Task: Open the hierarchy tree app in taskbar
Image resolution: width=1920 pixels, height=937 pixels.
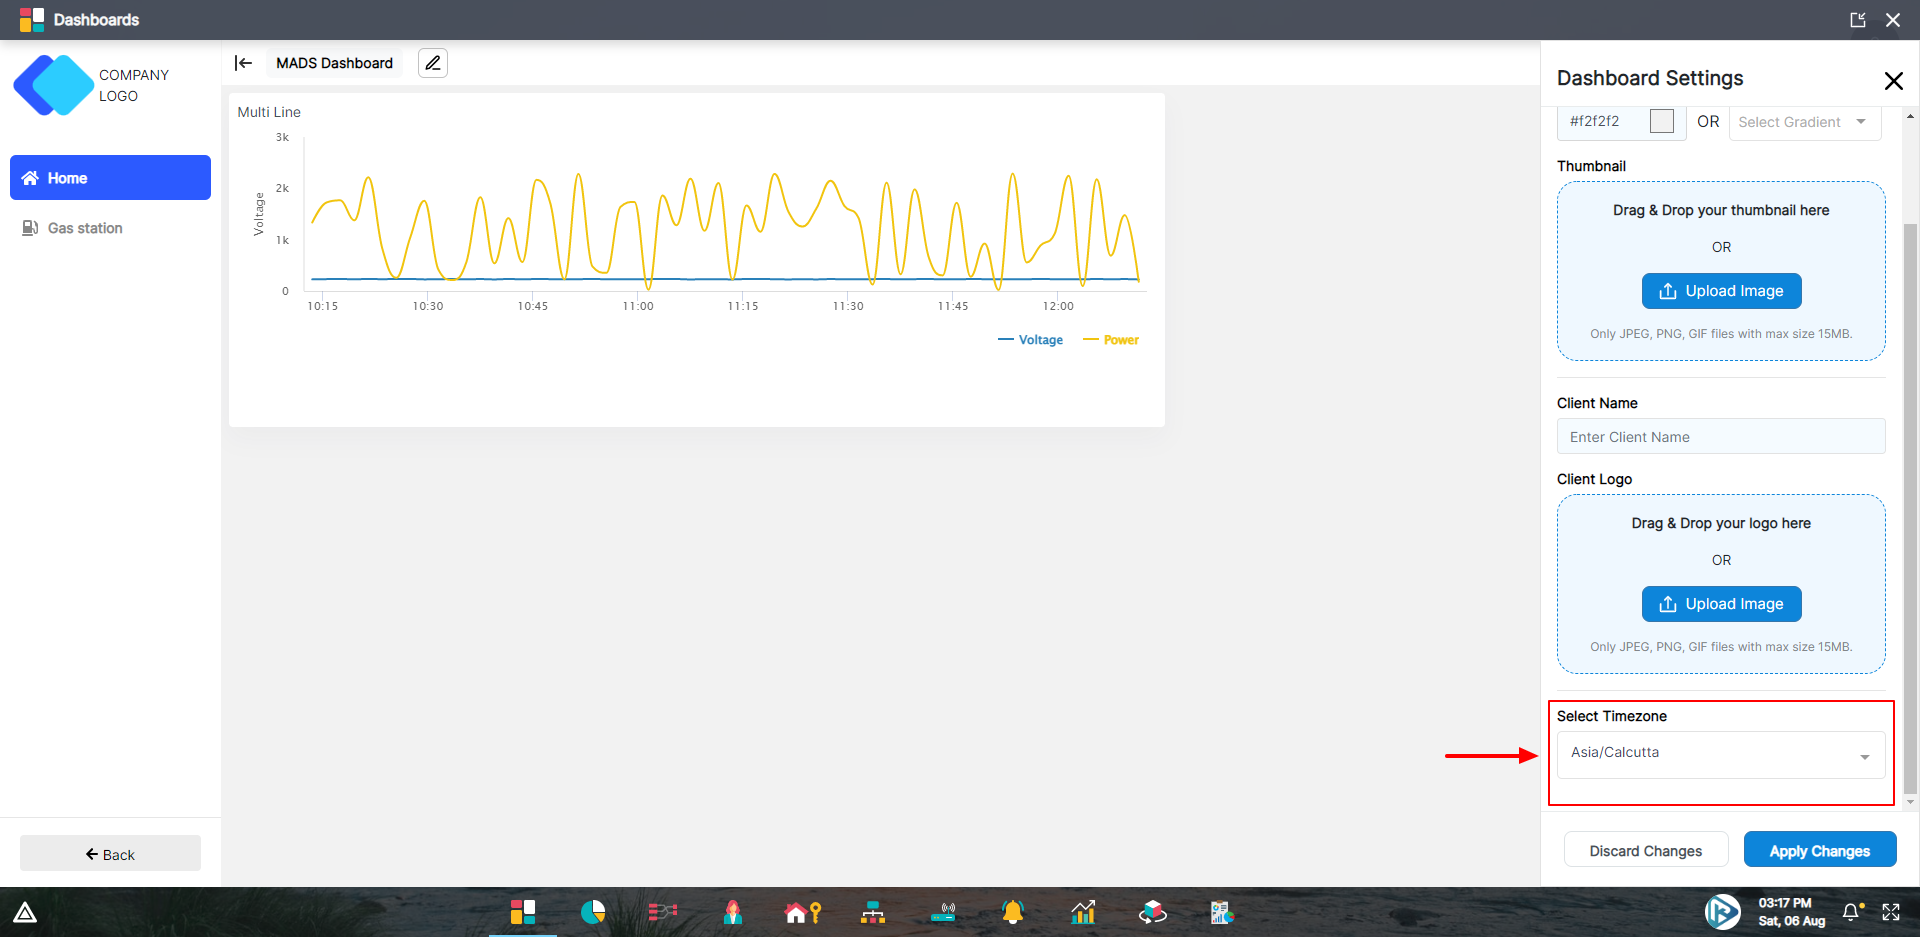Action: click(x=873, y=912)
